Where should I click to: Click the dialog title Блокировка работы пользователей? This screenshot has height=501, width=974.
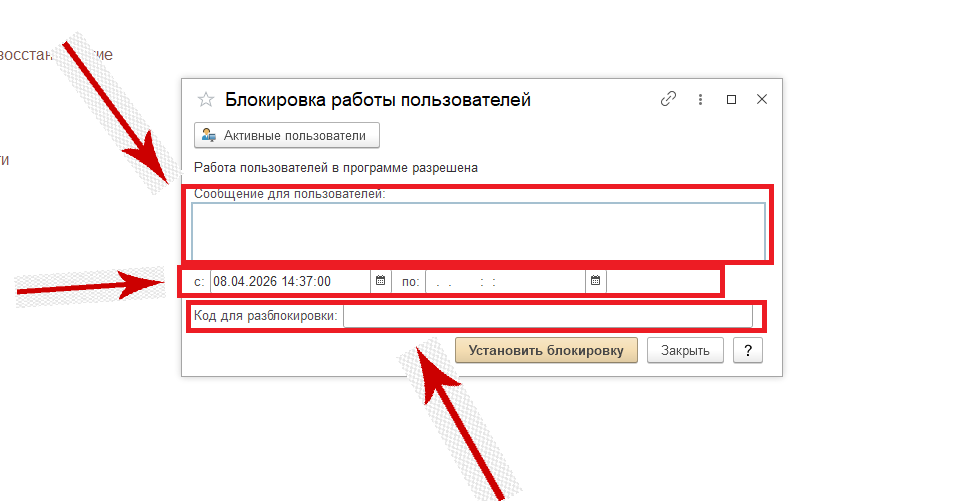[377, 99]
